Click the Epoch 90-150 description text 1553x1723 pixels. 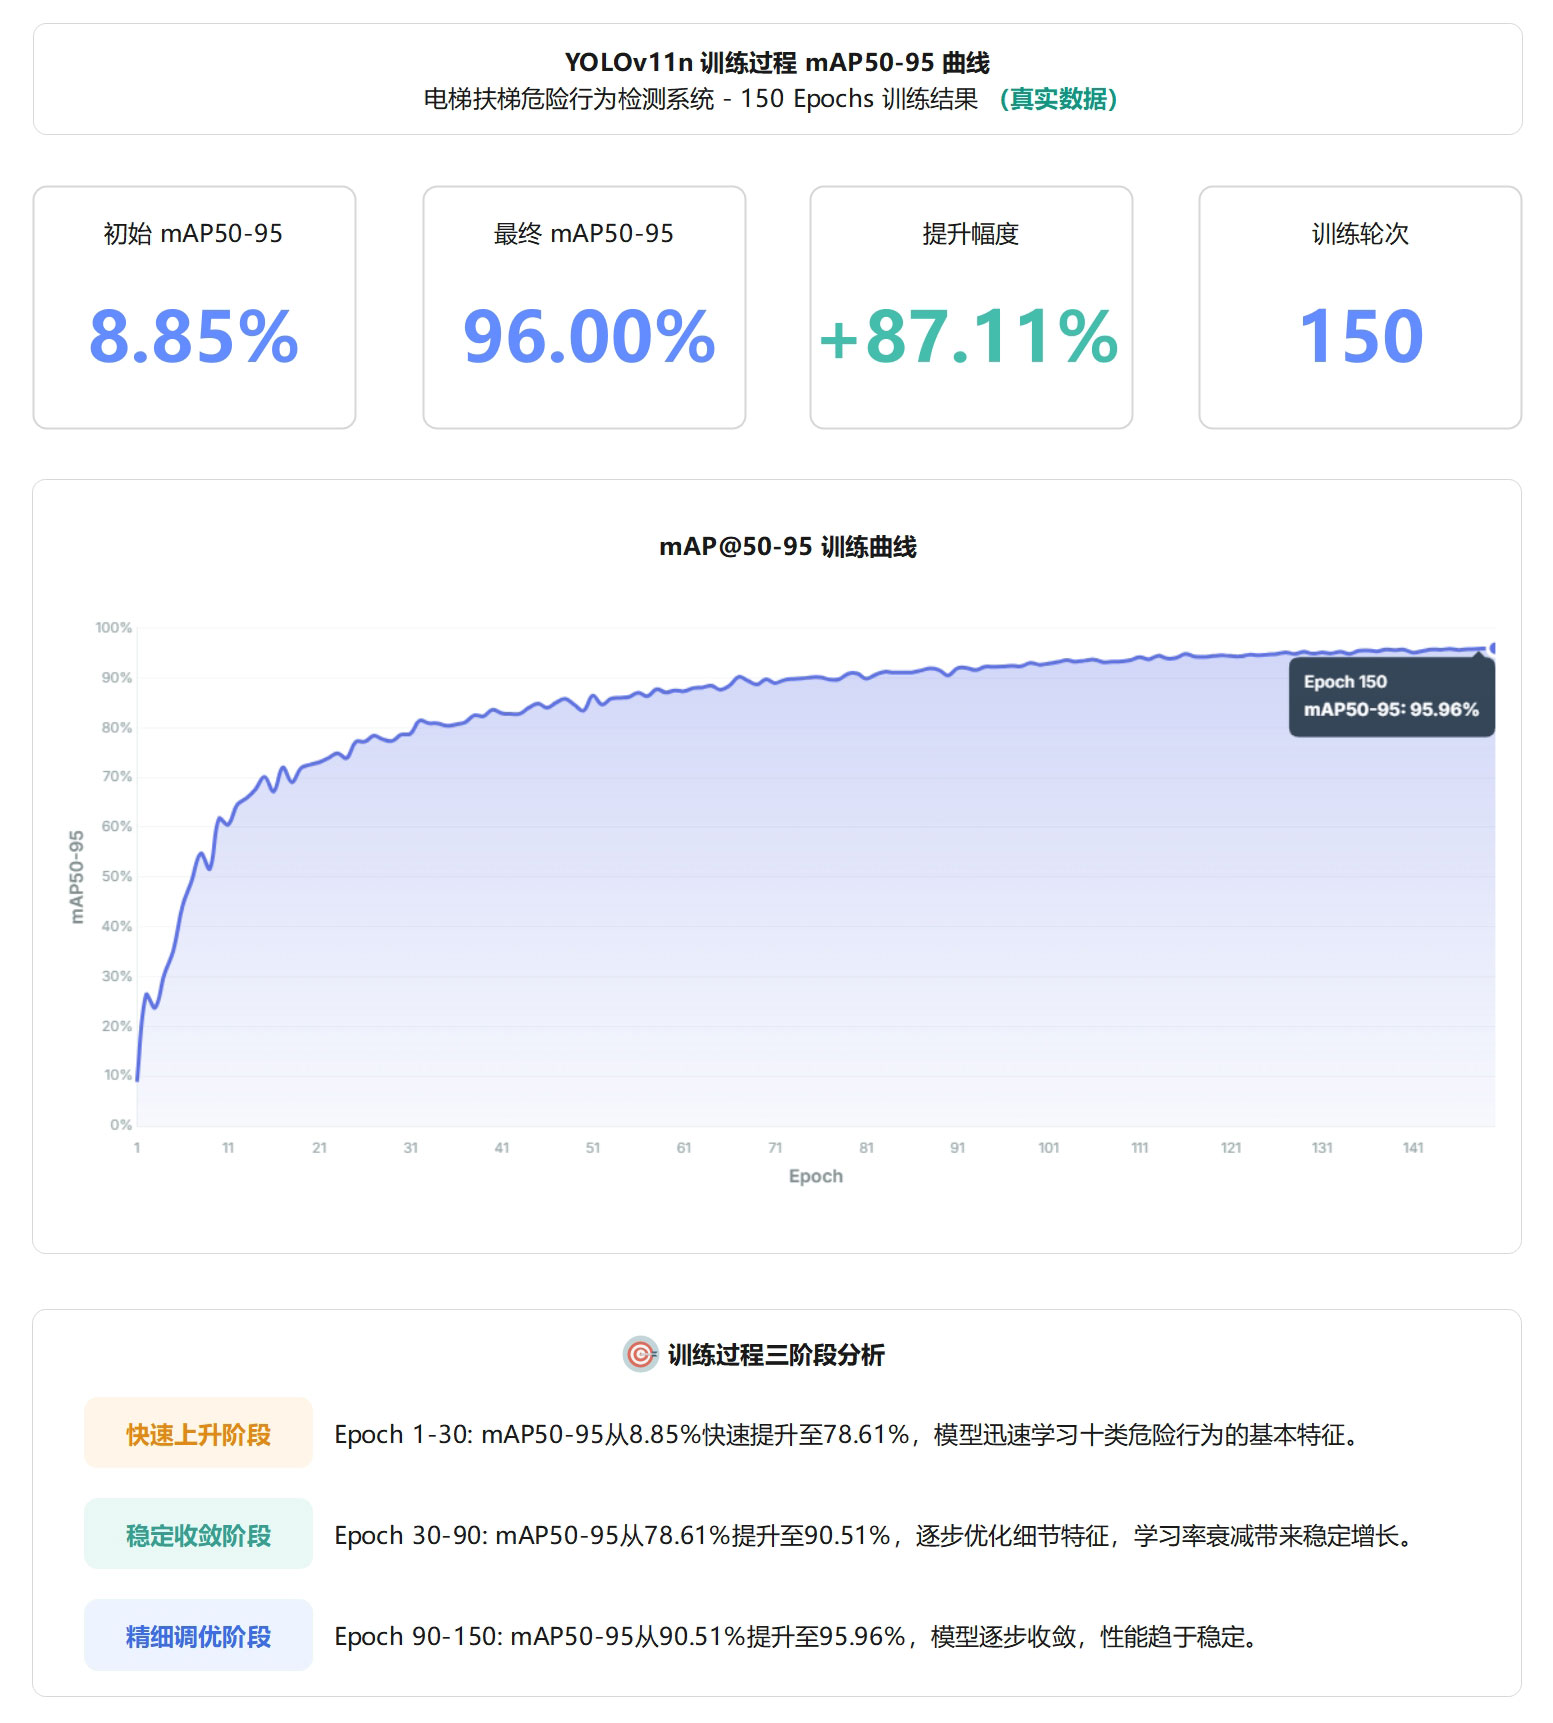[797, 1637]
